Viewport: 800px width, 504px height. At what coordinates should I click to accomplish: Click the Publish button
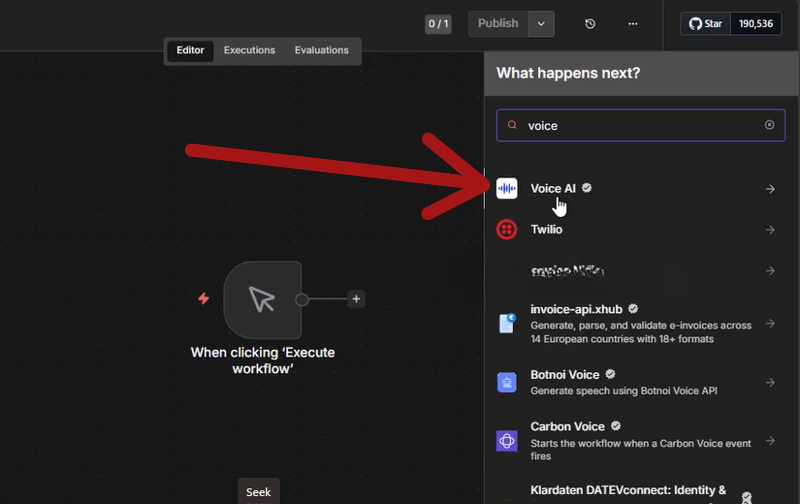coord(497,23)
